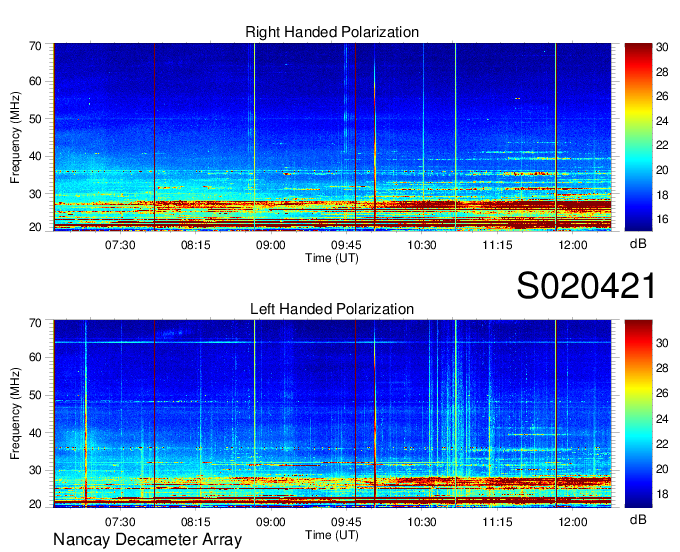680x552 pixels.
Task: Click the Right Handed plot's color bar
Action: click(x=638, y=137)
